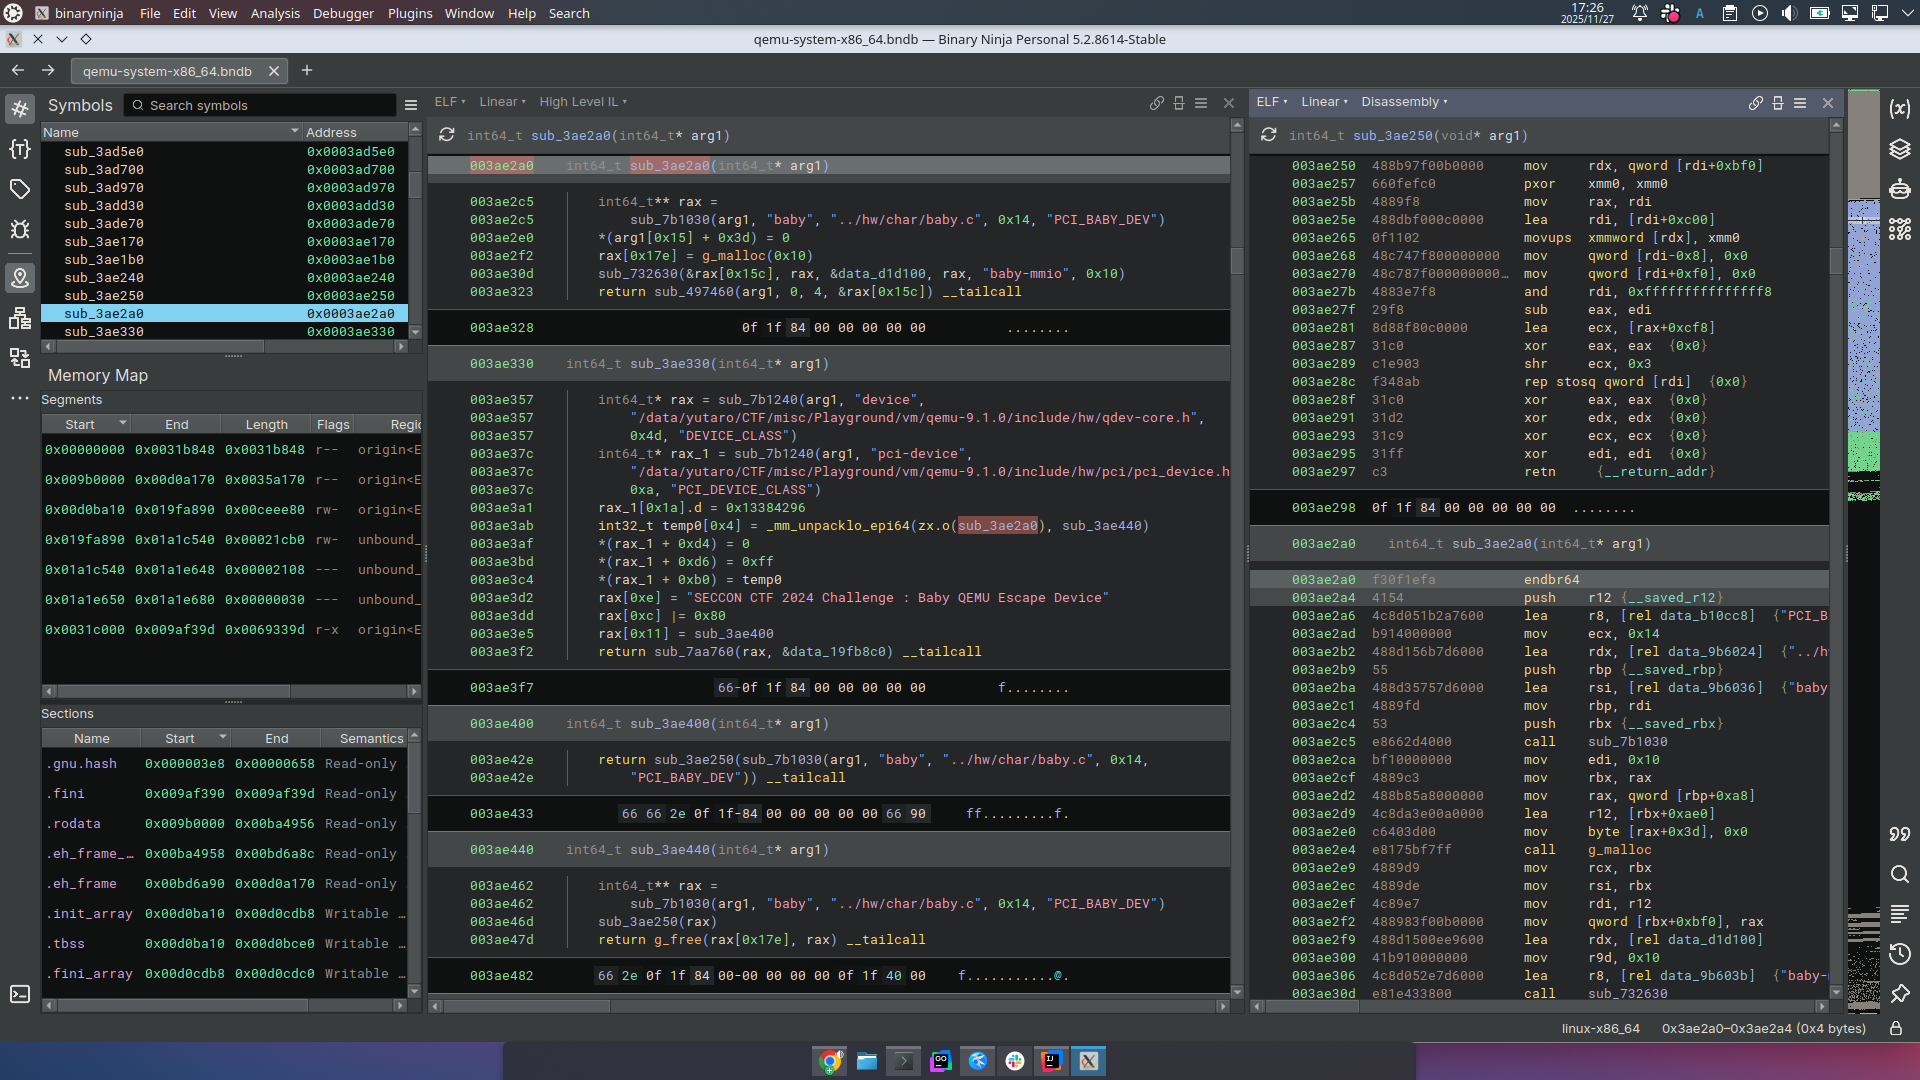Open the Variables panel on the right sidebar
Screen dimensions: 1920x1080
[1900, 107]
